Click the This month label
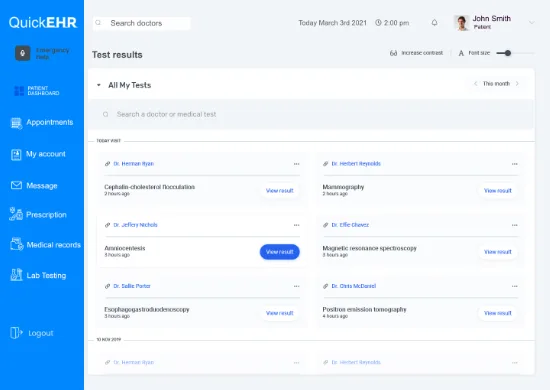This screenshot has height=390, width=550. coord(496,83)
